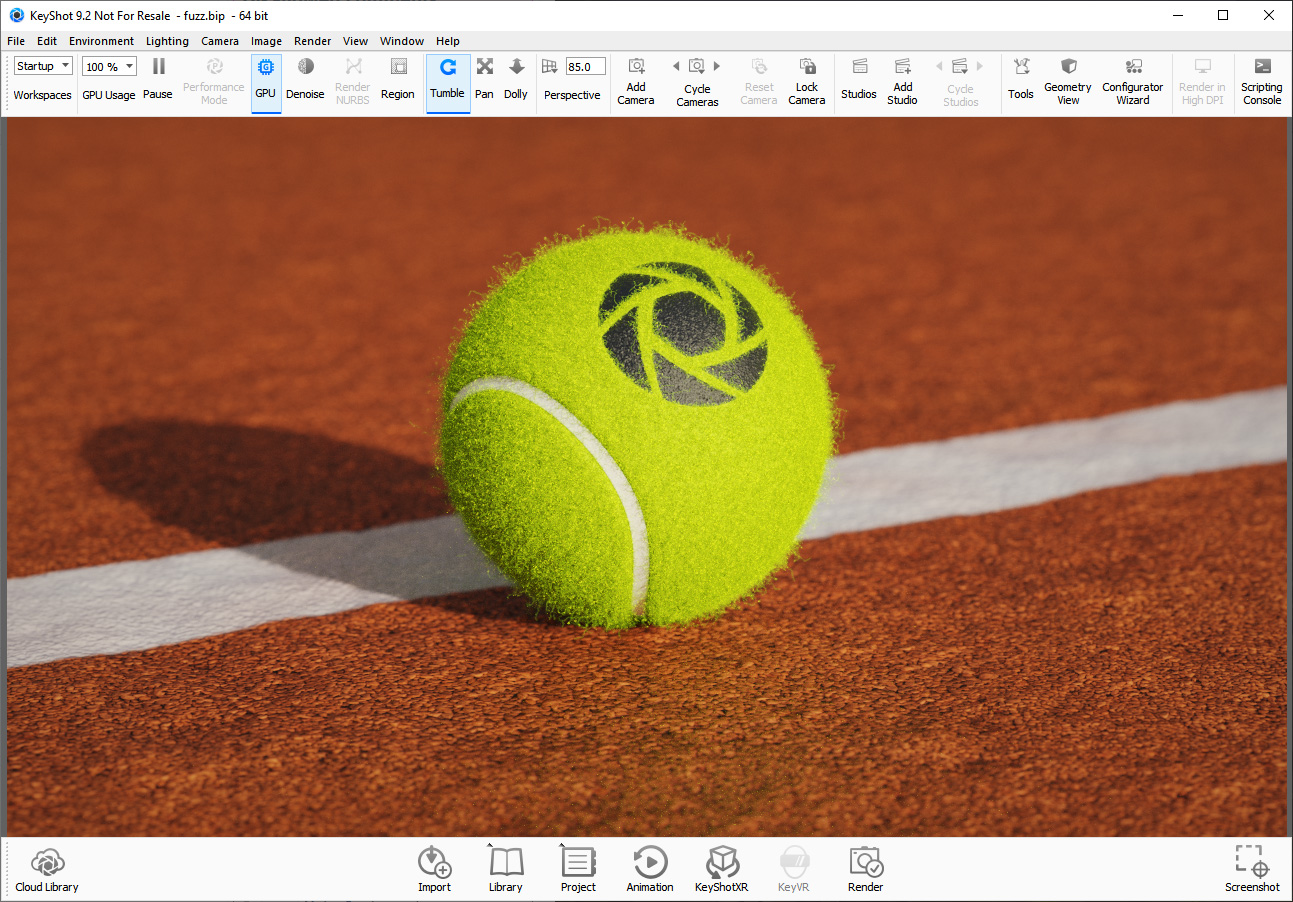Take a Screenshot of the view

[x=1252, y=869]
